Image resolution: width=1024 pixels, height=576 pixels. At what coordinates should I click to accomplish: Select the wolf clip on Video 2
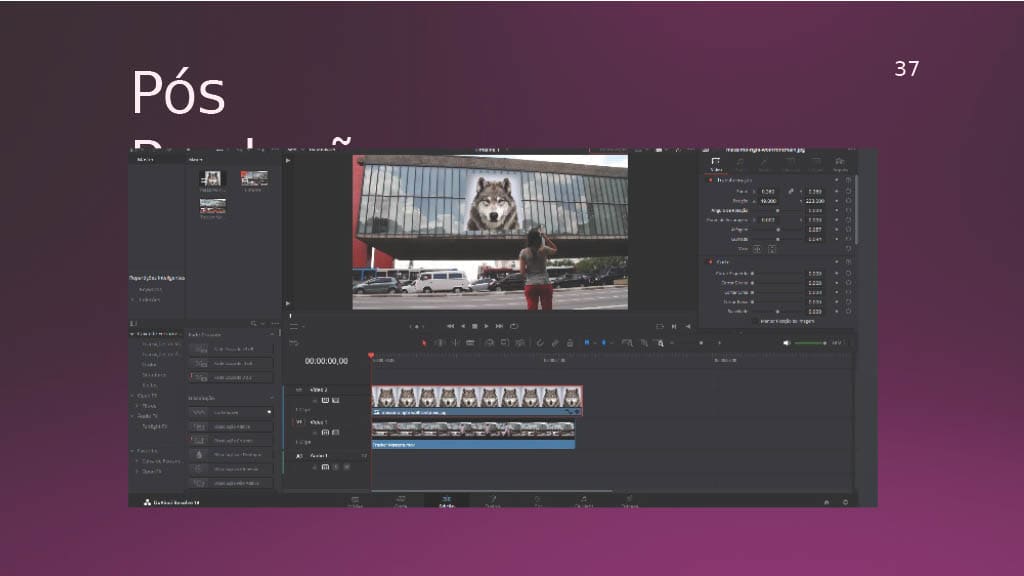pos(477,400)
